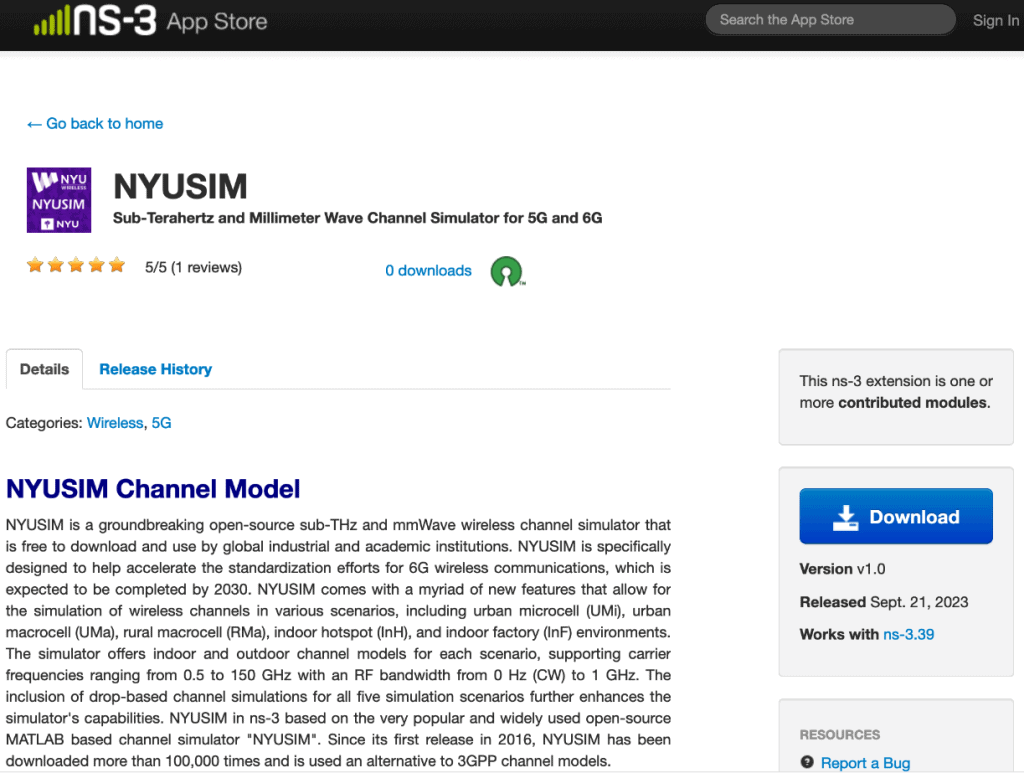The image size is (1024, 773).
Task: Browse the Wireless category
Action: (x=115, y=423)
